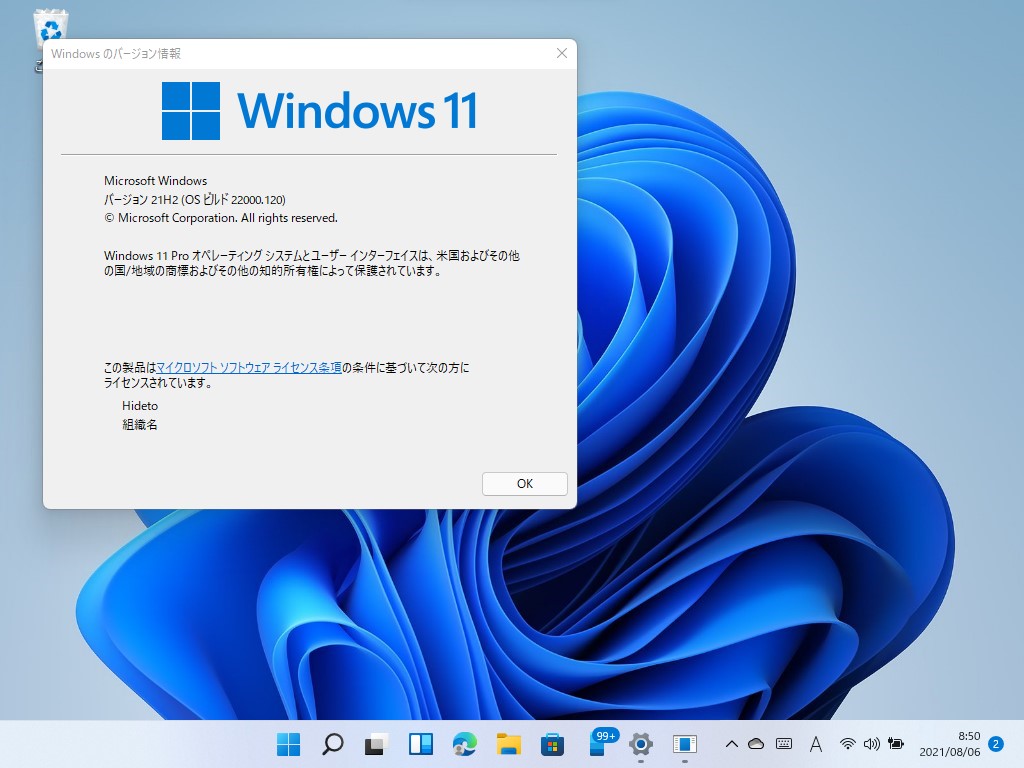
Task: Launch Microsoft Edge
Action: click(463, 745)
